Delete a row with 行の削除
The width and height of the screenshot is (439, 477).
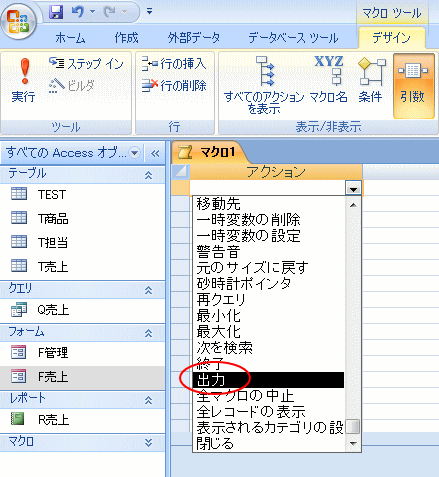coord(174,86)
